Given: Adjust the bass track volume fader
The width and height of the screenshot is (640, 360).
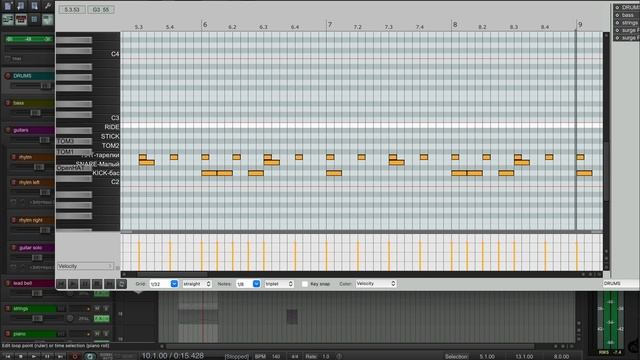Looking at the screenshot, I should click(36, 113).
